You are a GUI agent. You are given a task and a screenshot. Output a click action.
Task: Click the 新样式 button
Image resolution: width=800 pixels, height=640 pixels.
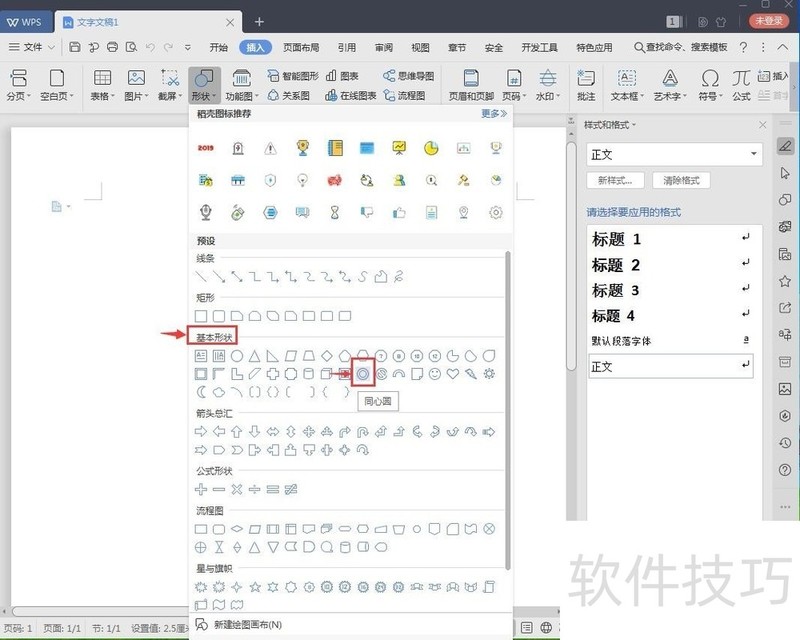click(615, 180)
